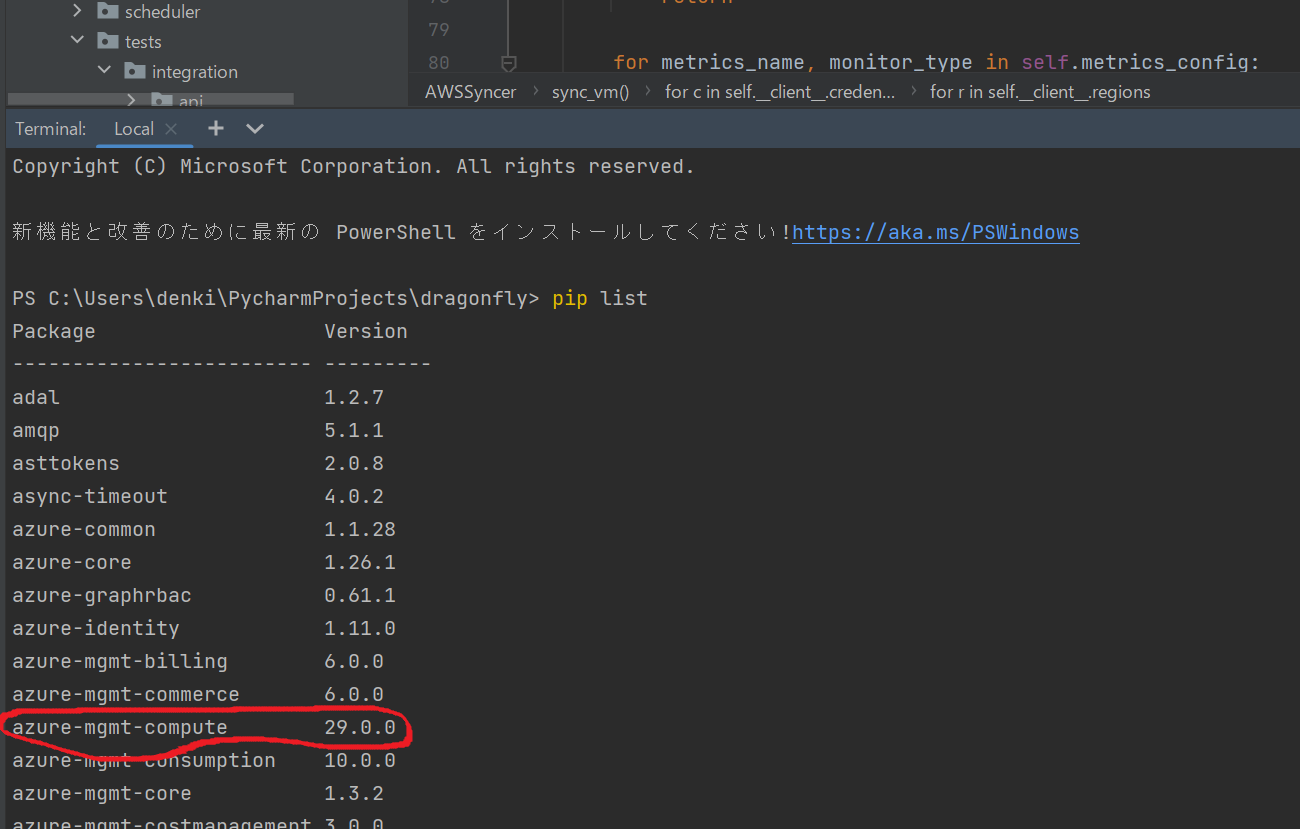Collapse the tests folder chevron
1301x831 pixels.
point(78,42)
